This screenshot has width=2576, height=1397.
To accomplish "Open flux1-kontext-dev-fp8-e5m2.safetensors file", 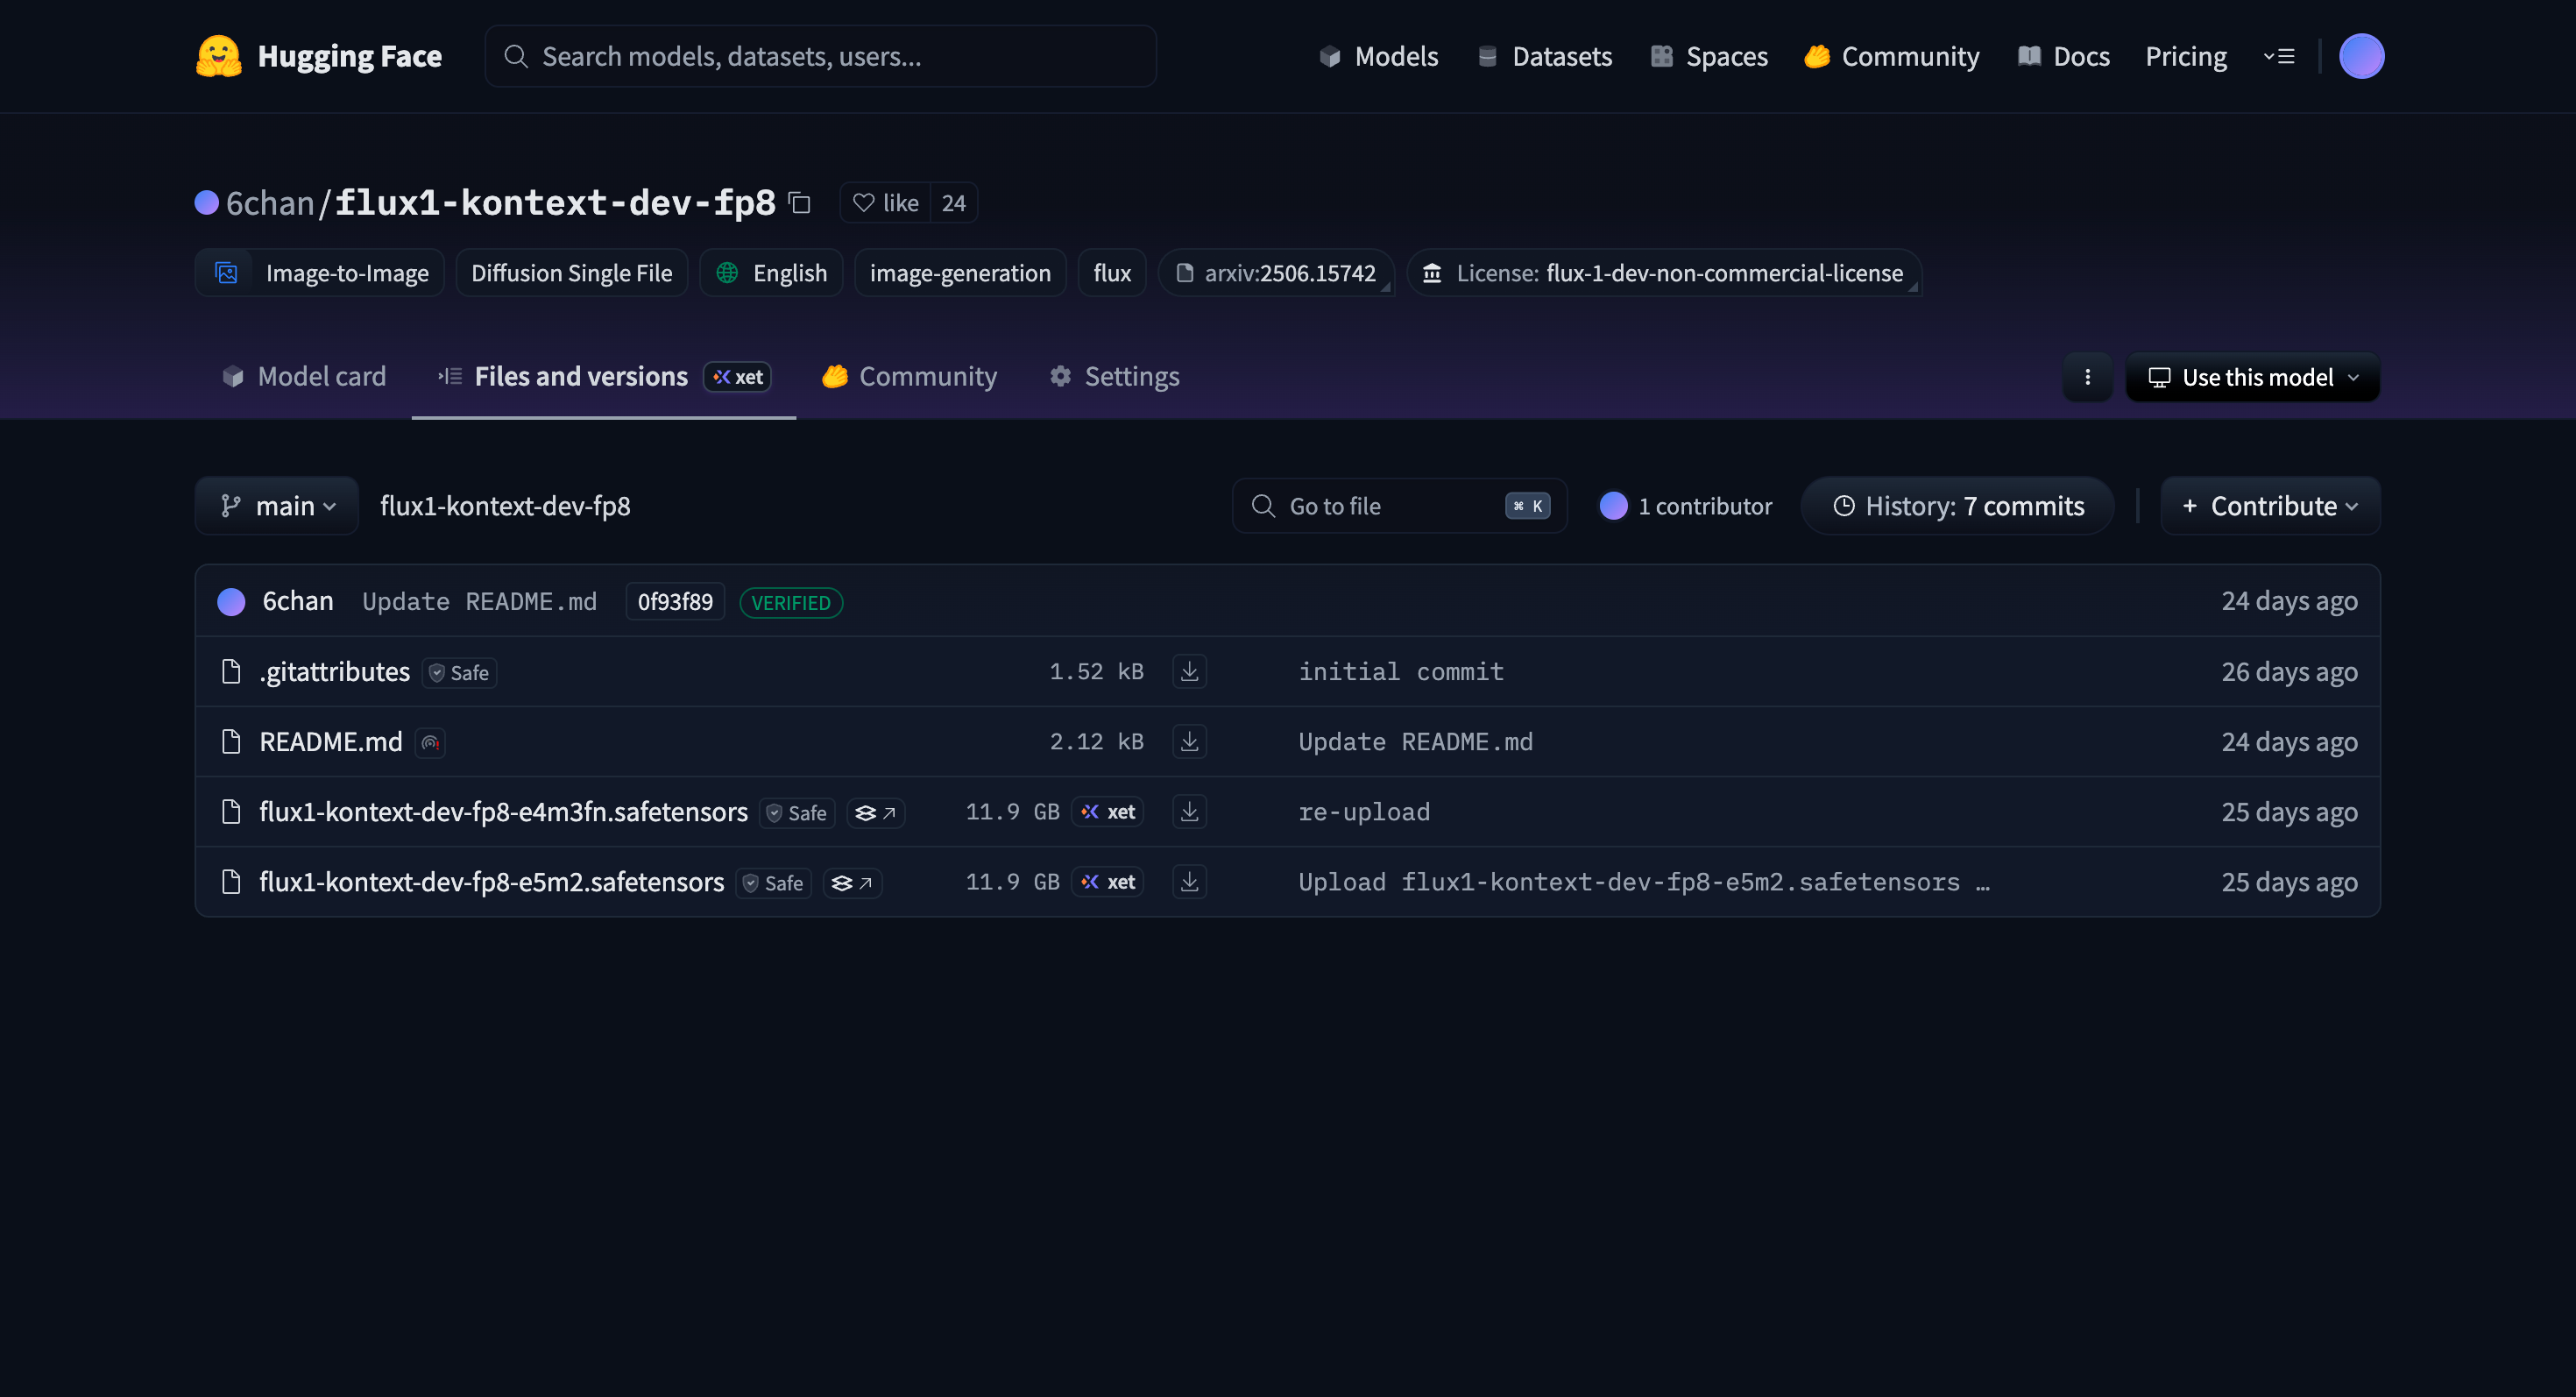I will pyautogui.click(x=492, y=881).
